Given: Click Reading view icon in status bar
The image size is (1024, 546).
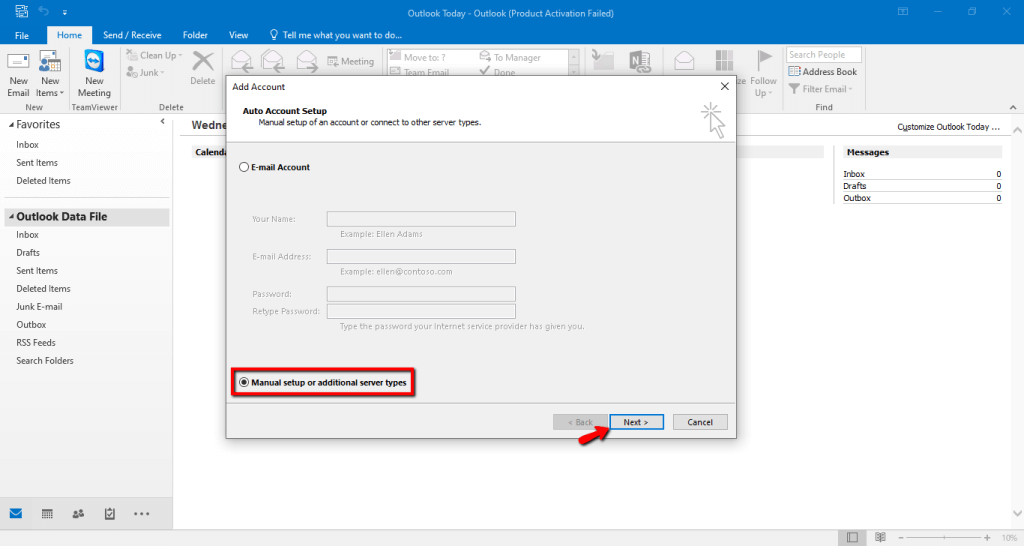Looking at the screenshot, I should pyautogui.click(x=880, y=538).
